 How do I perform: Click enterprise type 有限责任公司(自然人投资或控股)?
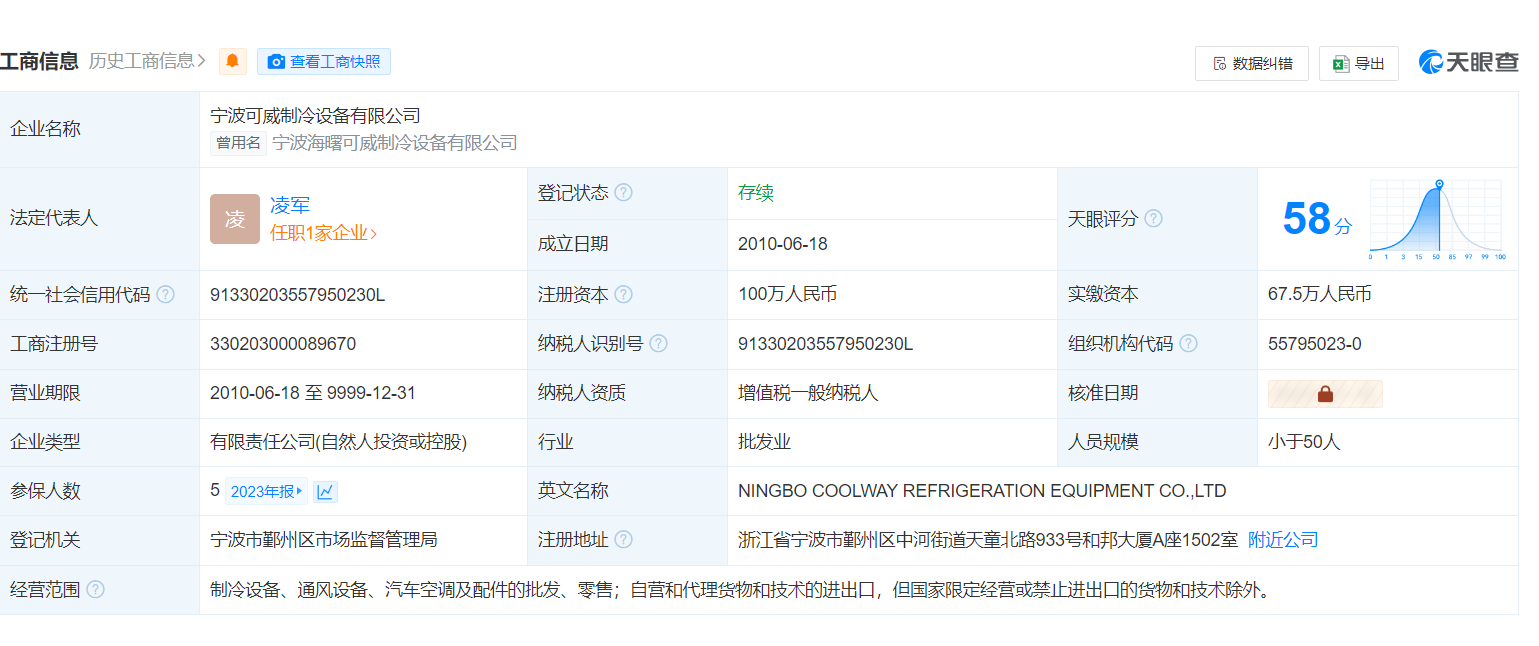click(x=338, y=442)
